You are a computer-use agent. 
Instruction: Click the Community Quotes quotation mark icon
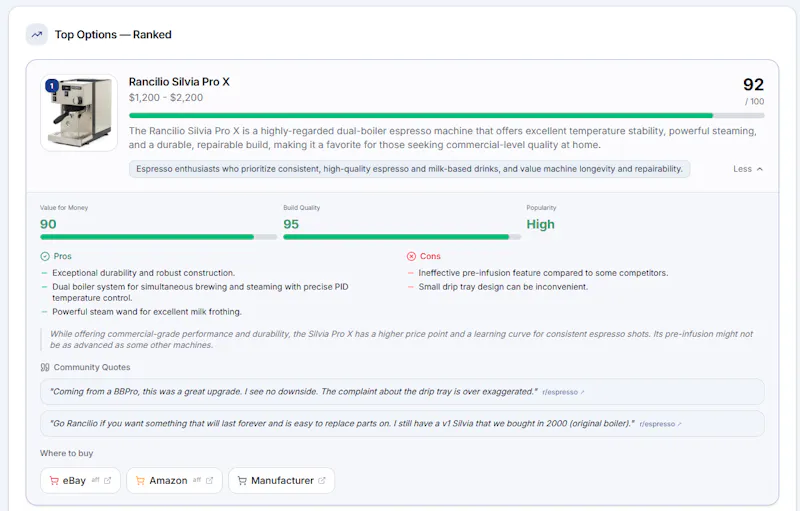45,367
